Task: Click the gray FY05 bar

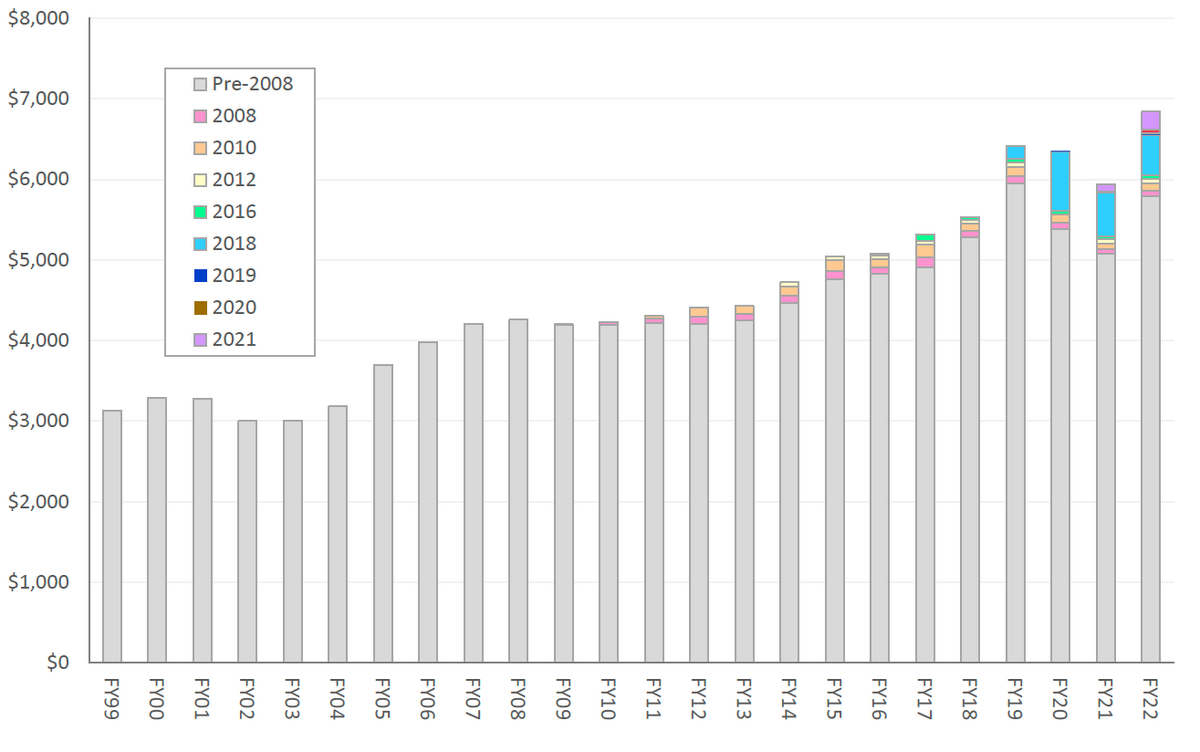Action: pyautogui.click(x=383, y=513)
